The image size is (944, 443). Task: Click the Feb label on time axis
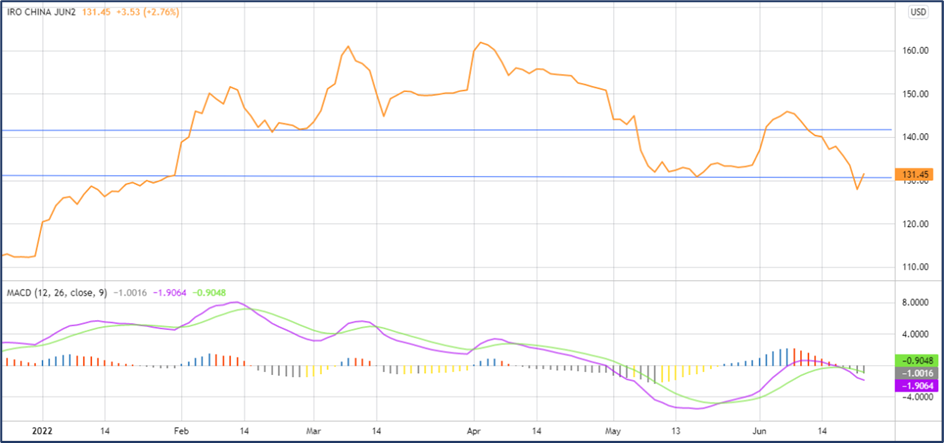coord(181,431)
